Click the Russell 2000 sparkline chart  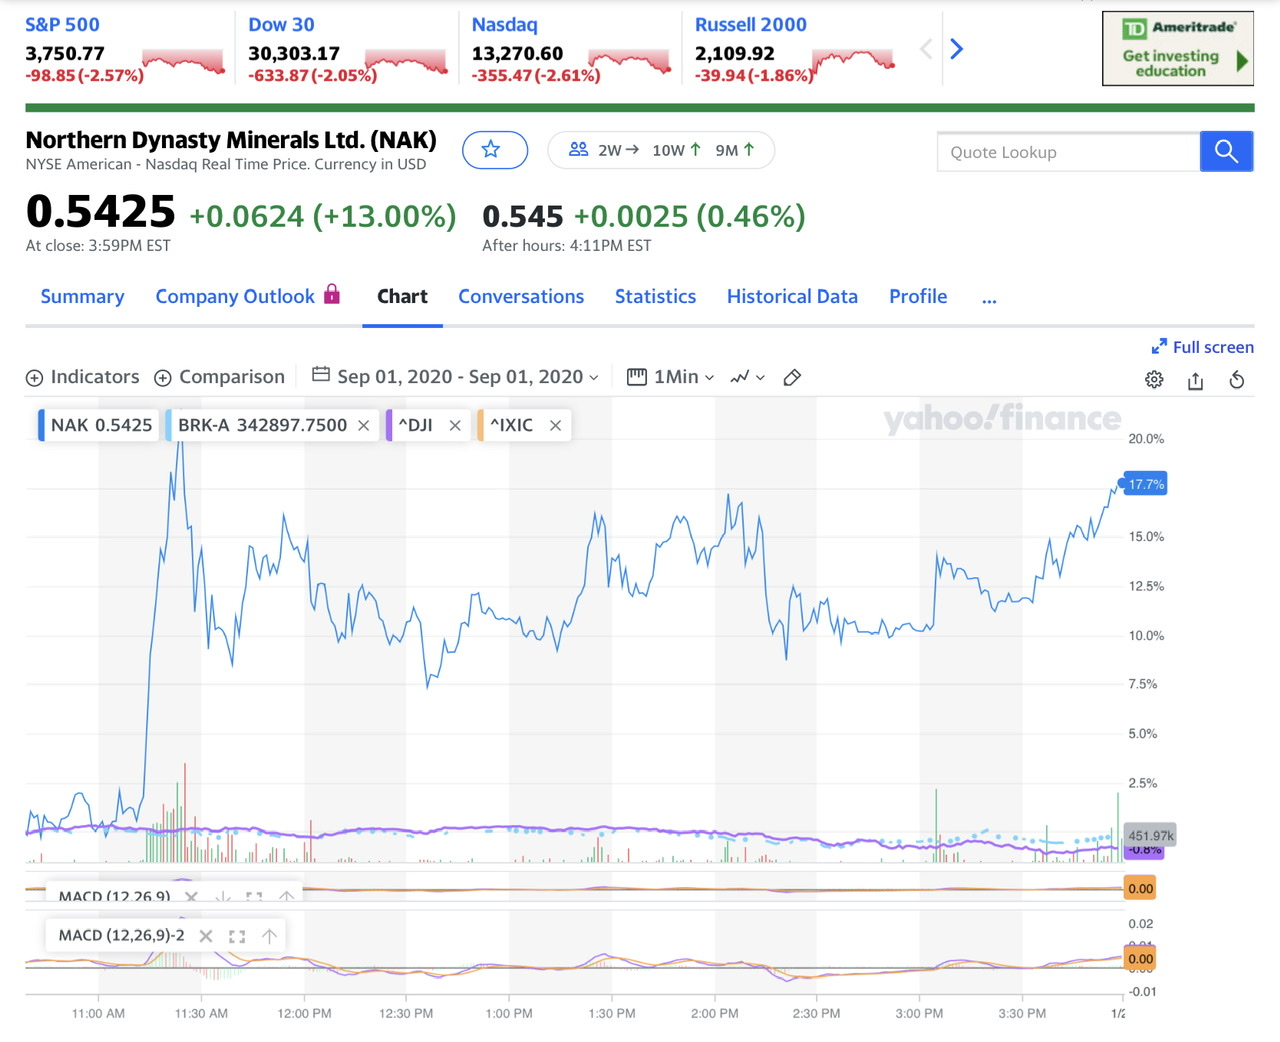click(x=853, y=61)
